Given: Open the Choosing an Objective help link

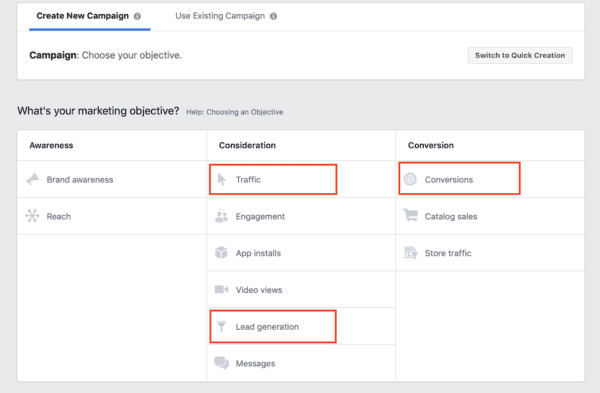Looking at the screenshot, I should 235,112.
